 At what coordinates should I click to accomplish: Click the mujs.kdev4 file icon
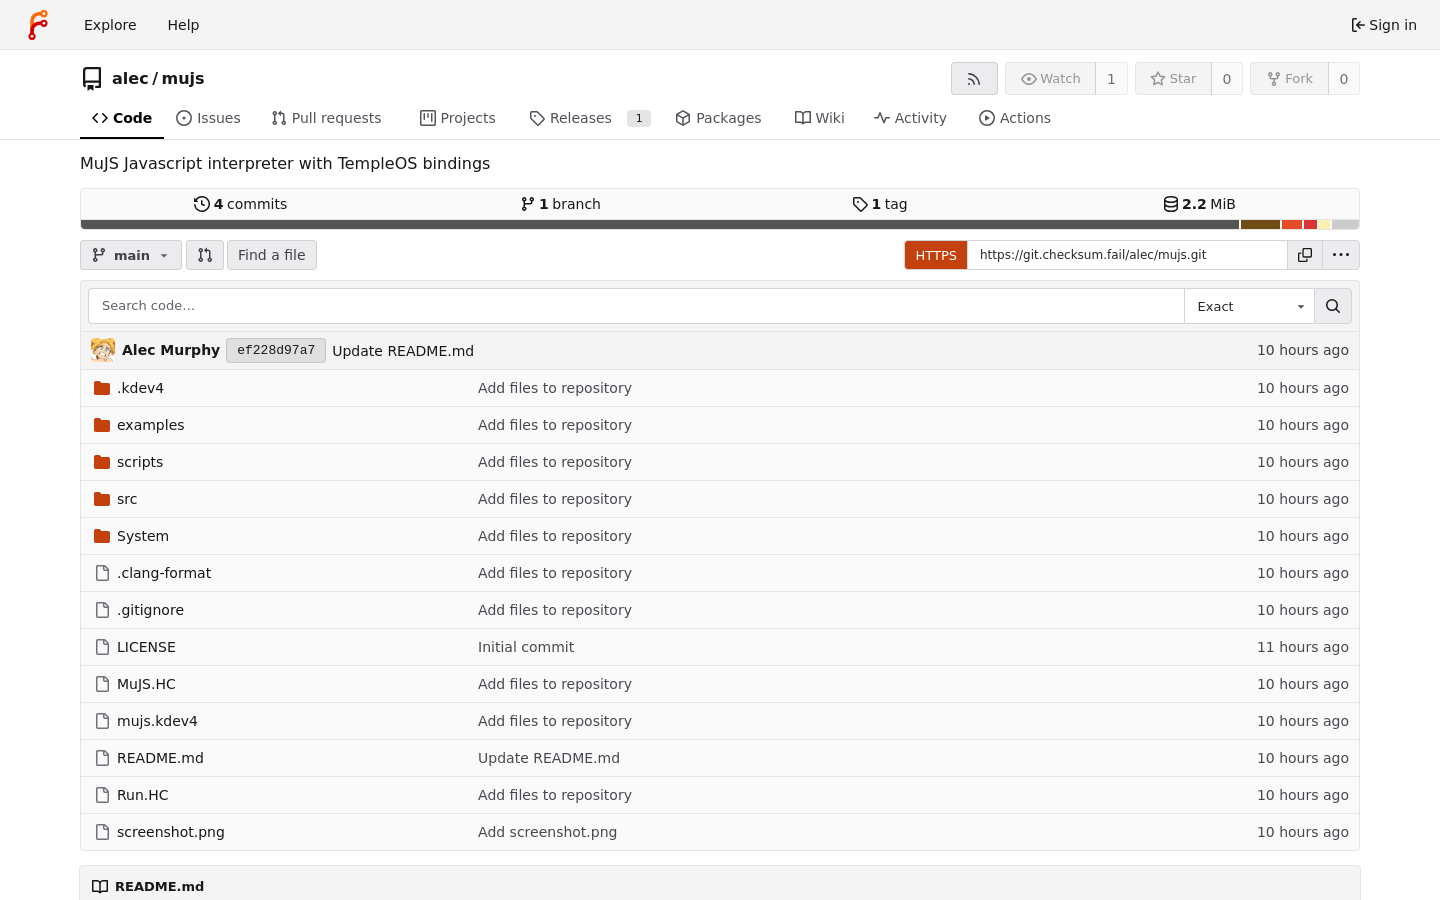(102, 721)
